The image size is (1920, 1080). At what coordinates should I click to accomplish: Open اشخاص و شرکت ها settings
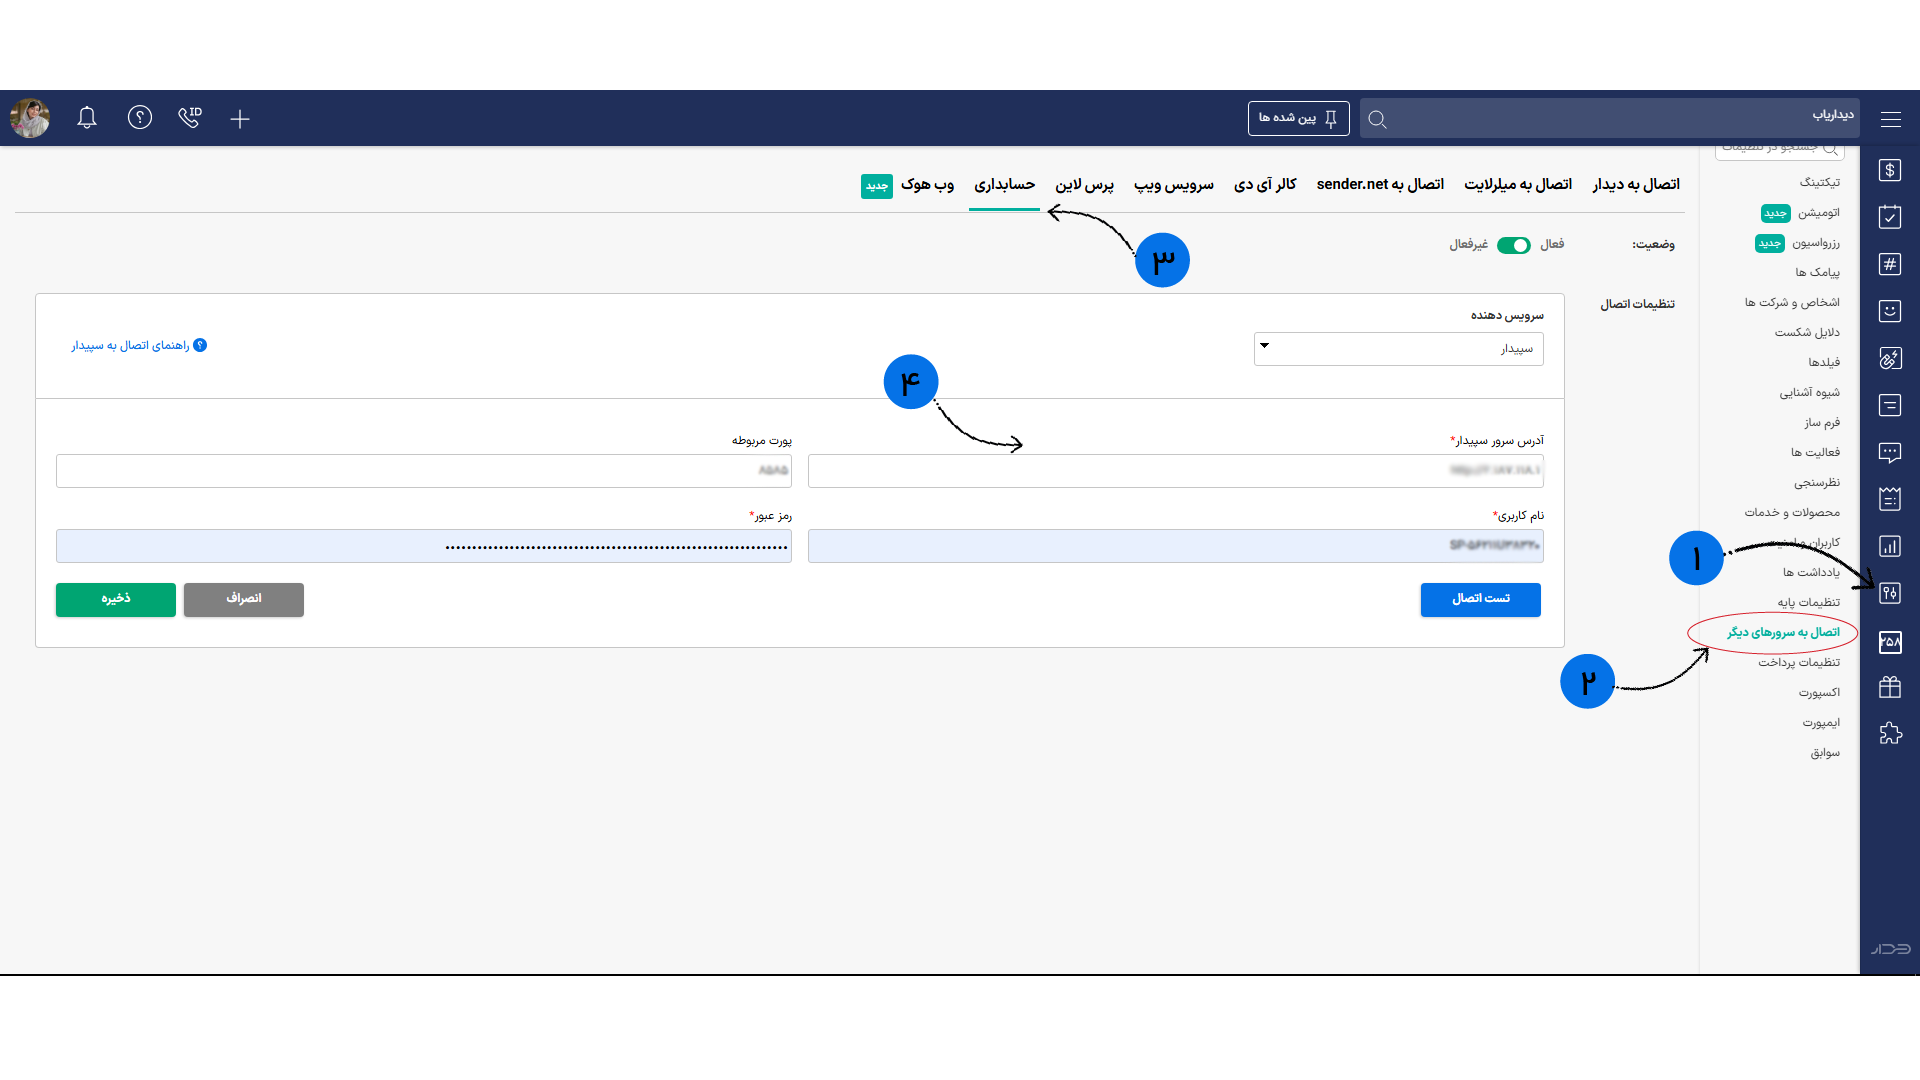pos(1792,303)
